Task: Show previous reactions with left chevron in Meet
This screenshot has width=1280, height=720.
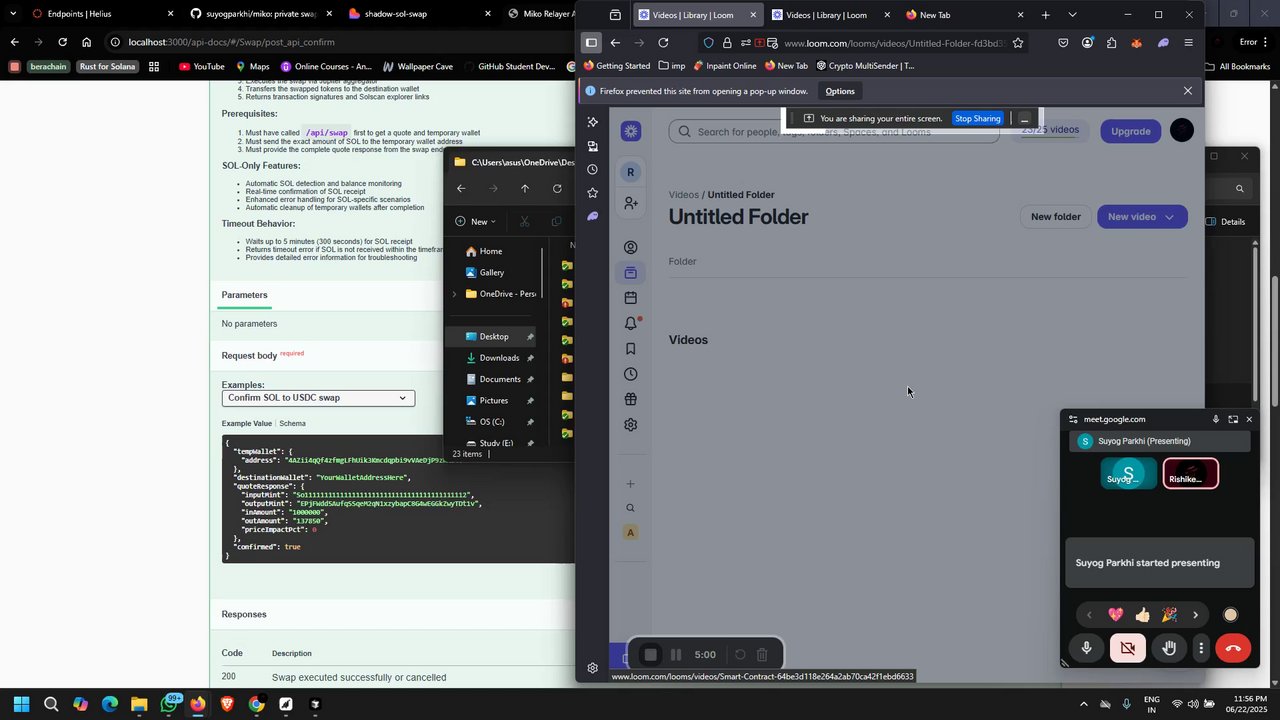Action: 1089,615
